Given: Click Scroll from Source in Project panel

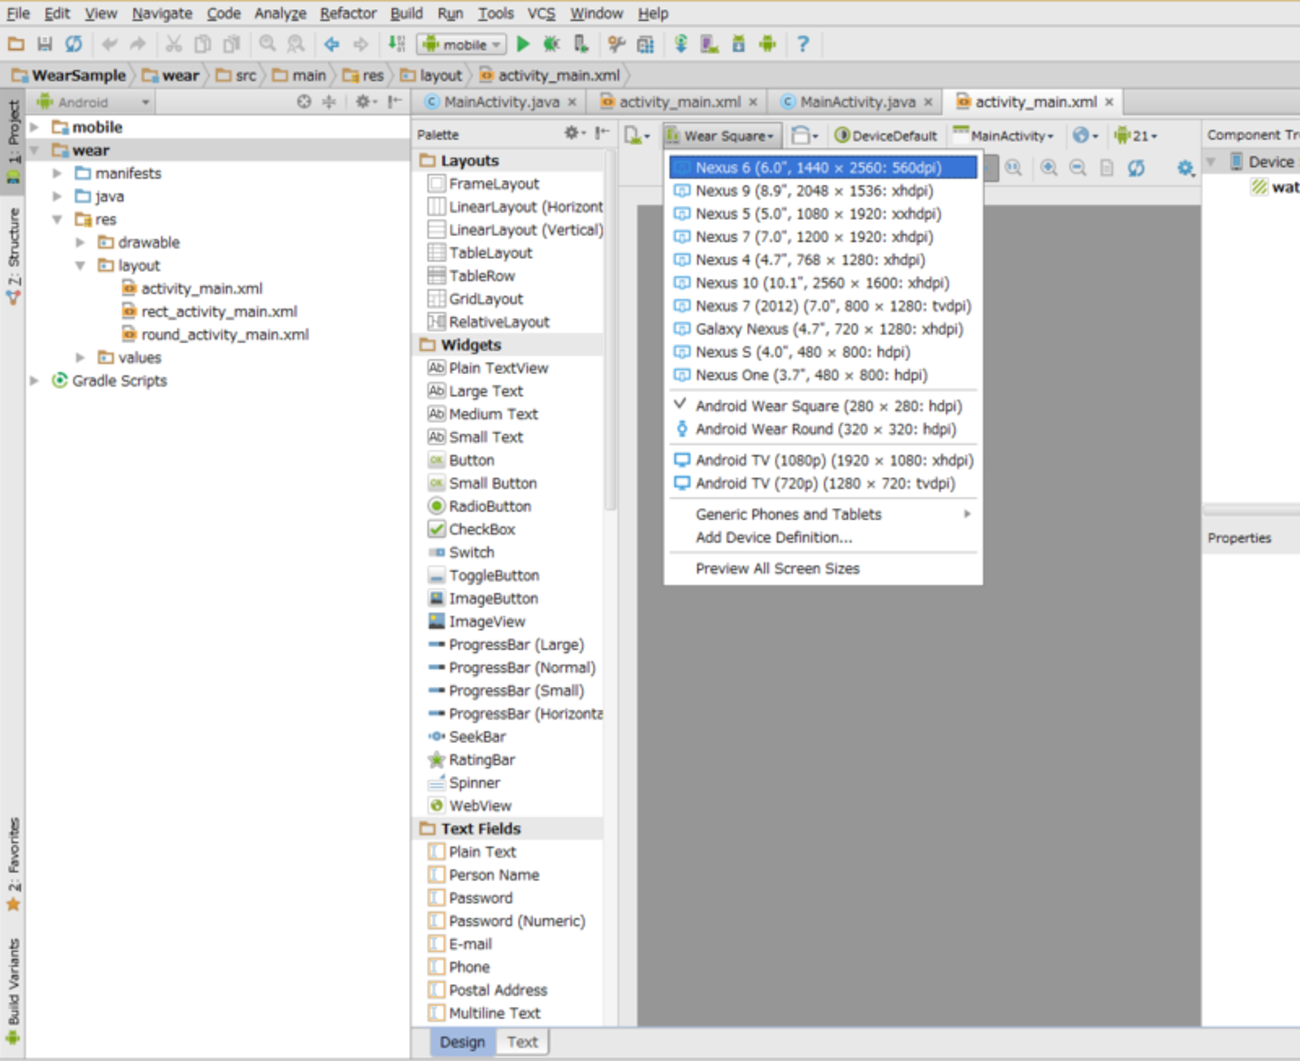Looking at the screenshot, I should click(304, 102).
